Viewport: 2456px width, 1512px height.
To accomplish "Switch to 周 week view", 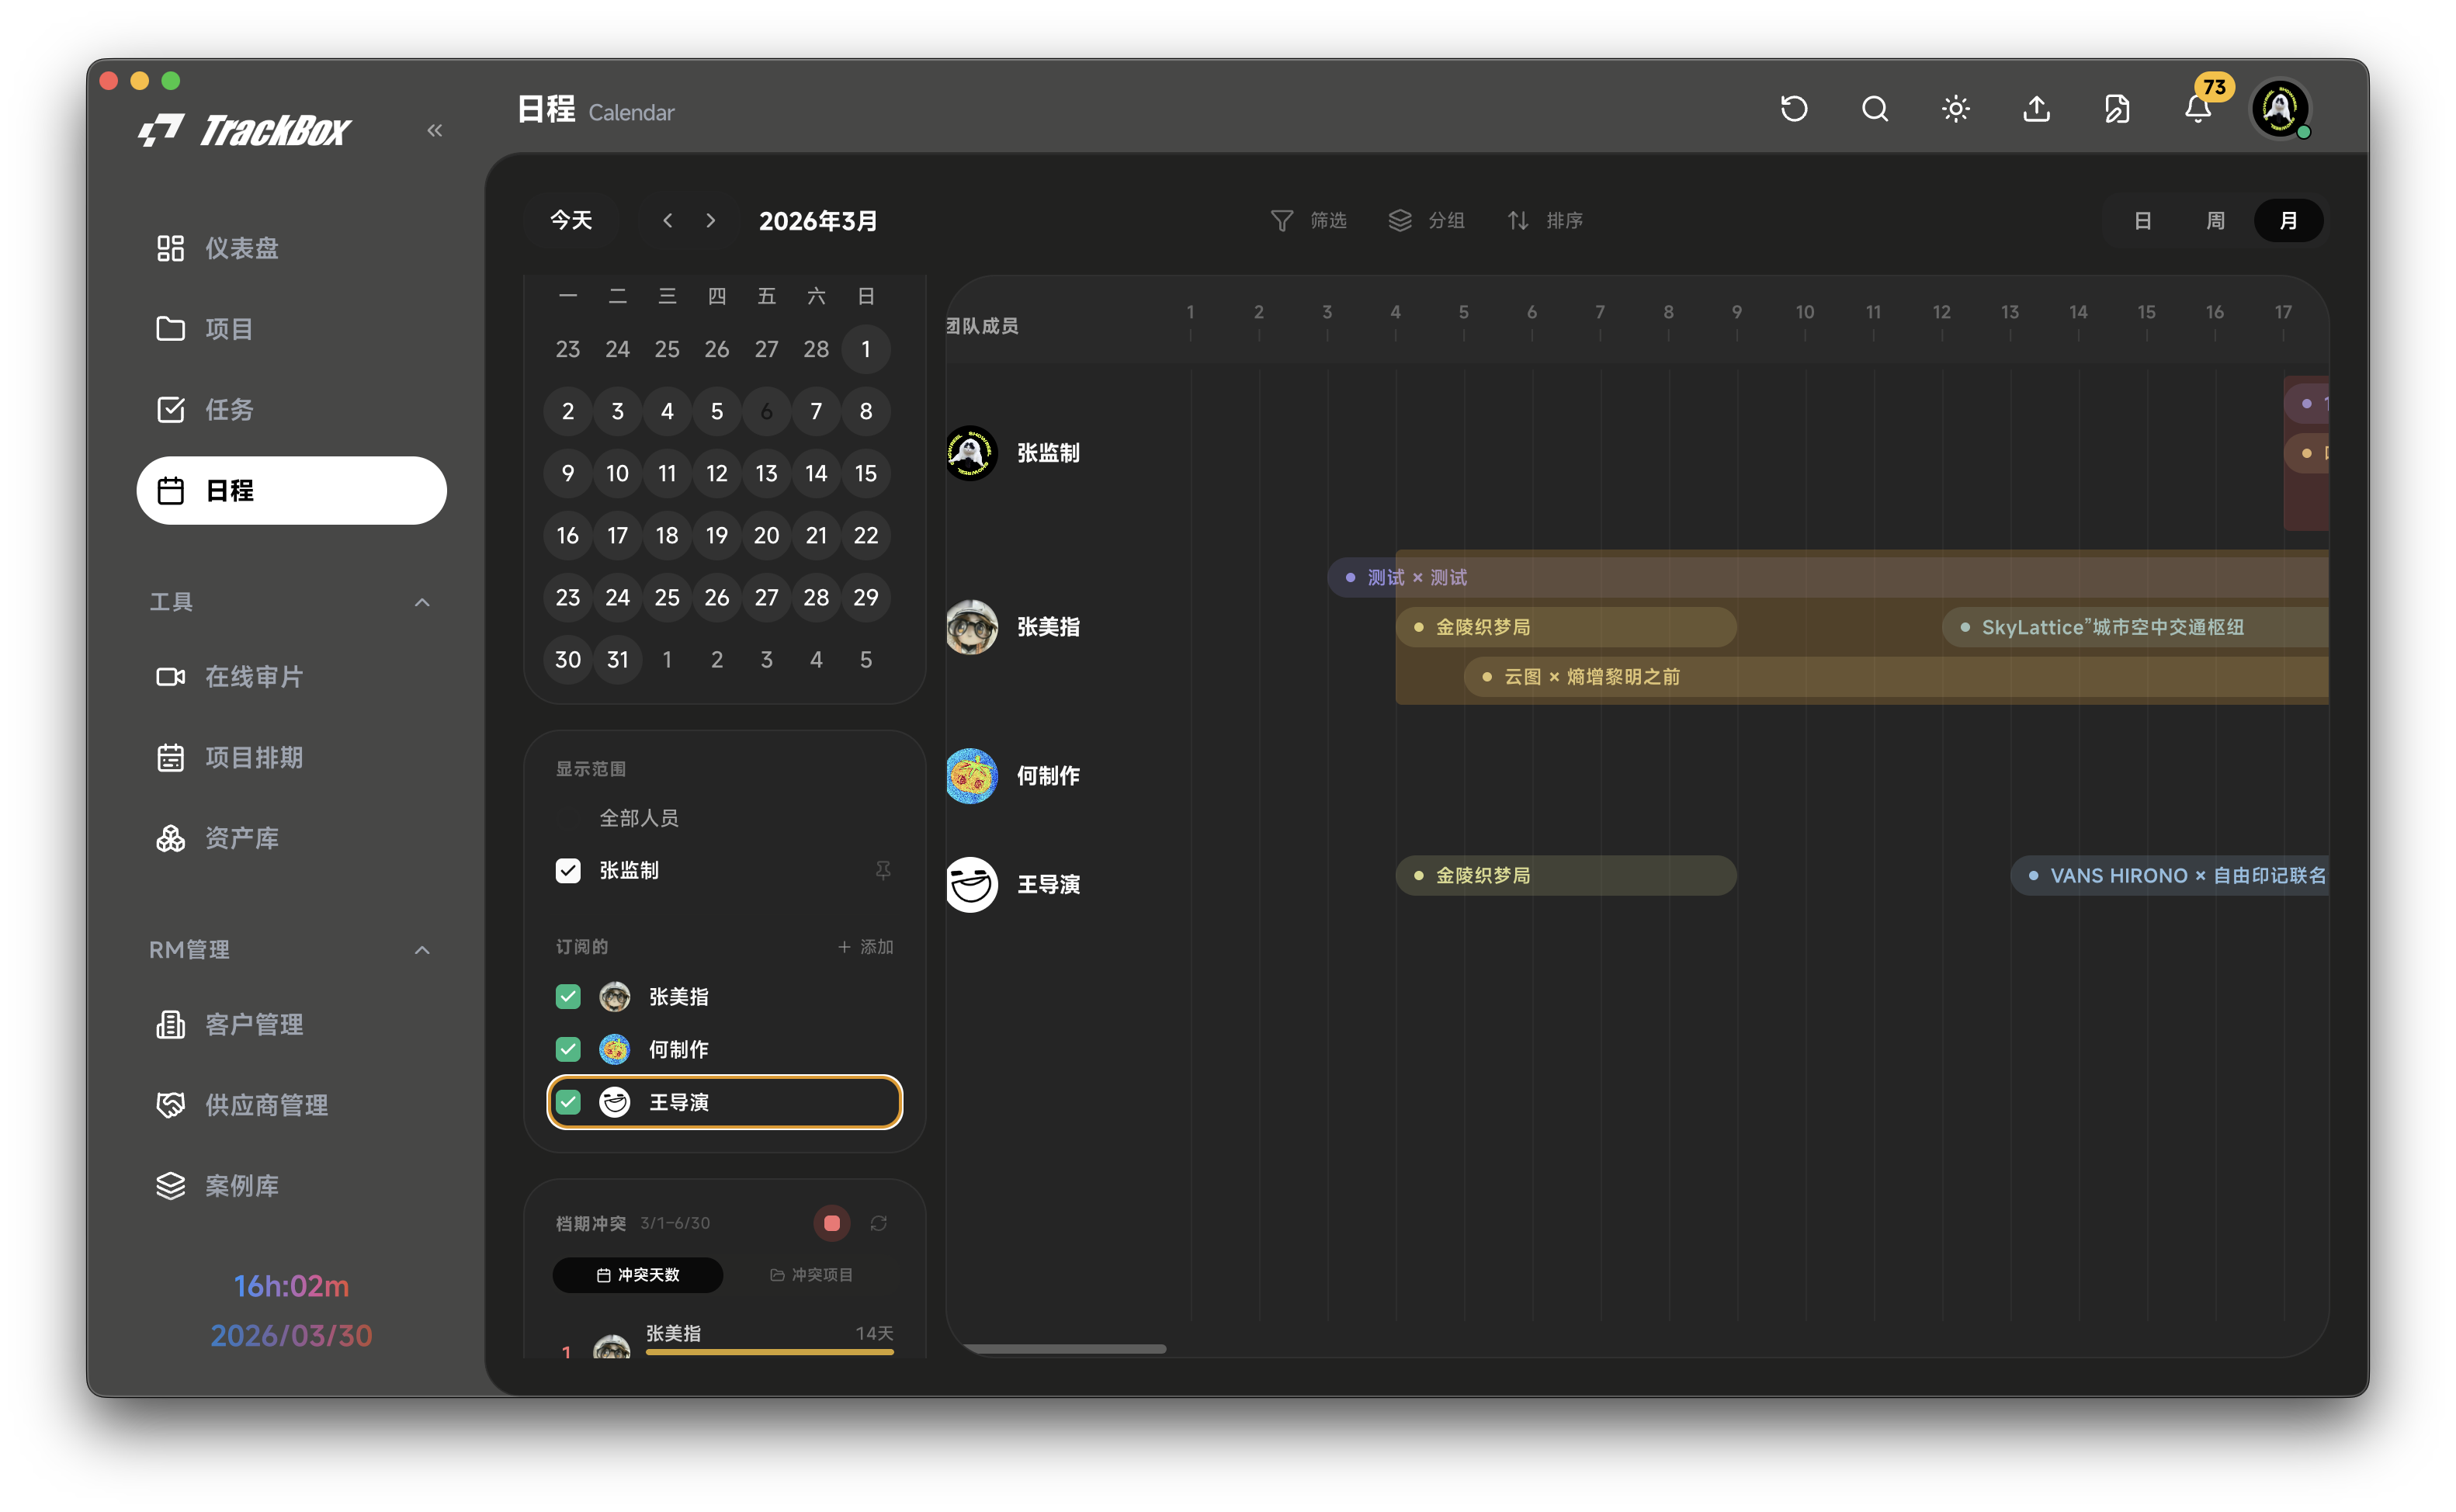I will (2215, 220).
